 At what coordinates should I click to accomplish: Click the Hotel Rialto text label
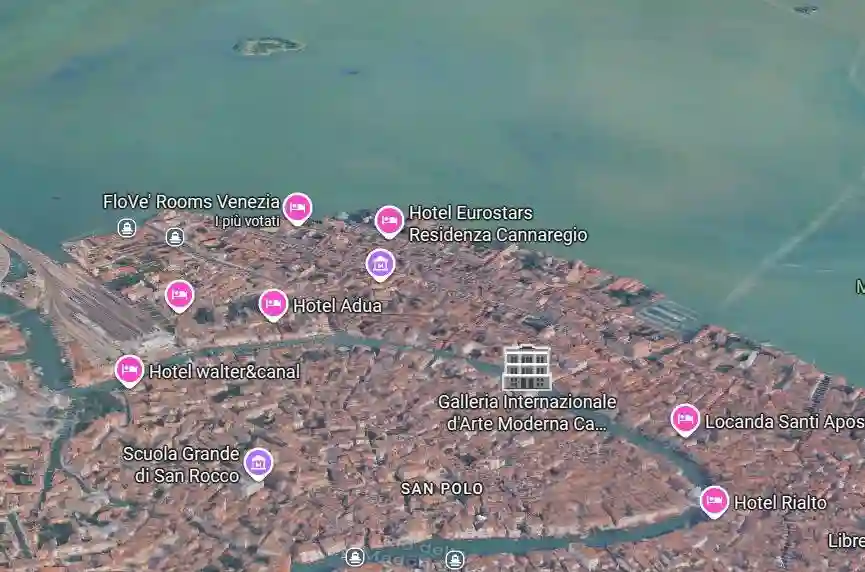780,502
